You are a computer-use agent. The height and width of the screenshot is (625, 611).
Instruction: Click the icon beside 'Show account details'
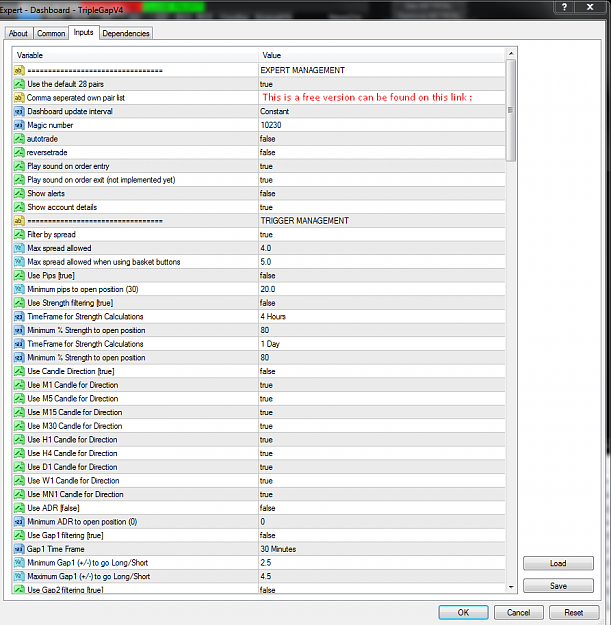pyautogui.click(x=19, y=207)
